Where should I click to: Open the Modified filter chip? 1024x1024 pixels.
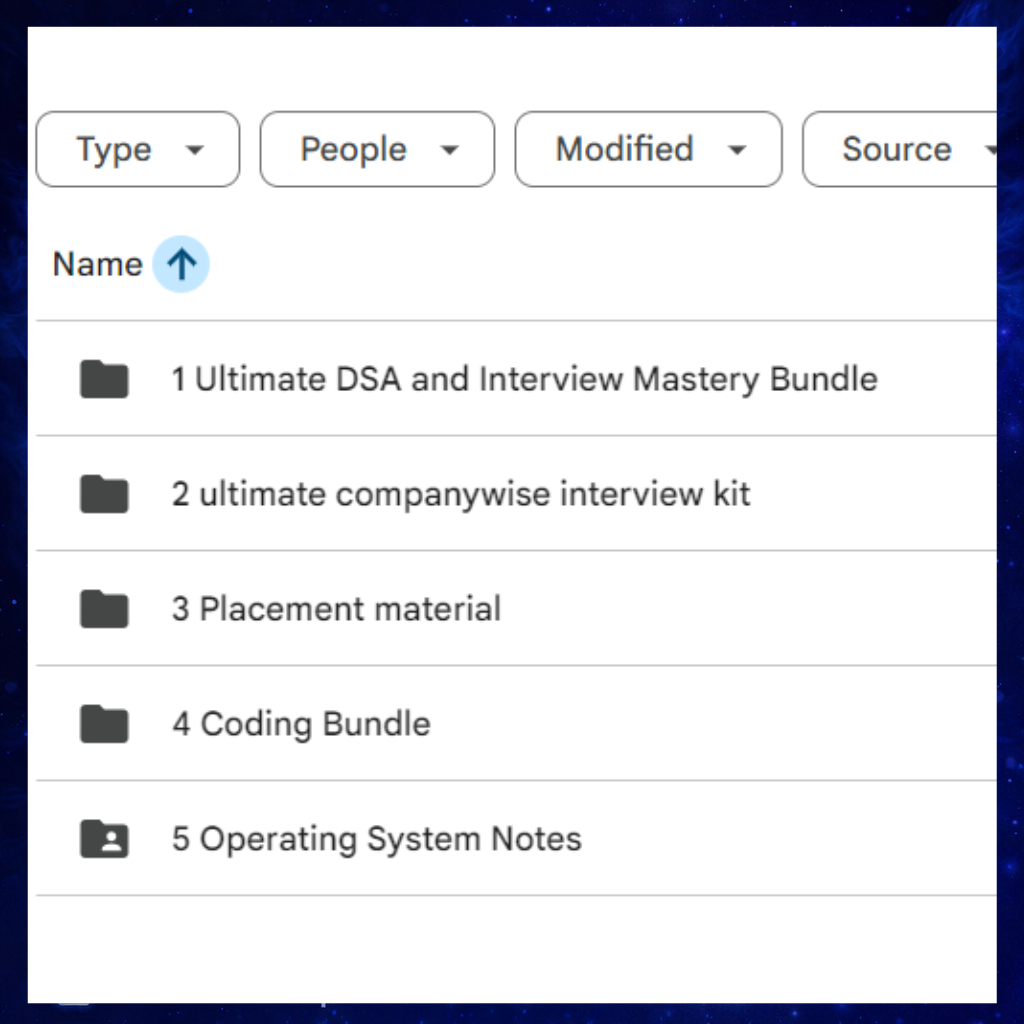point(647,150)
